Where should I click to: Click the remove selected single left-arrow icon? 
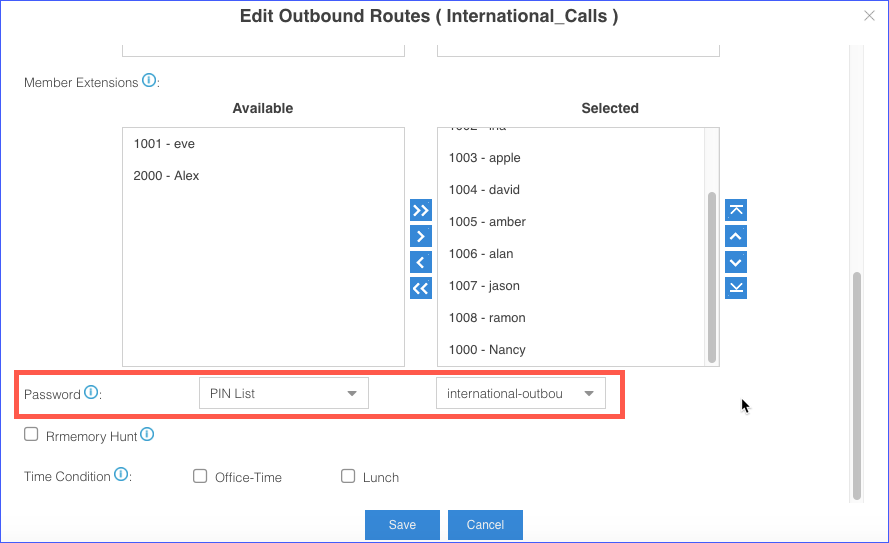(x=420, y=262)
